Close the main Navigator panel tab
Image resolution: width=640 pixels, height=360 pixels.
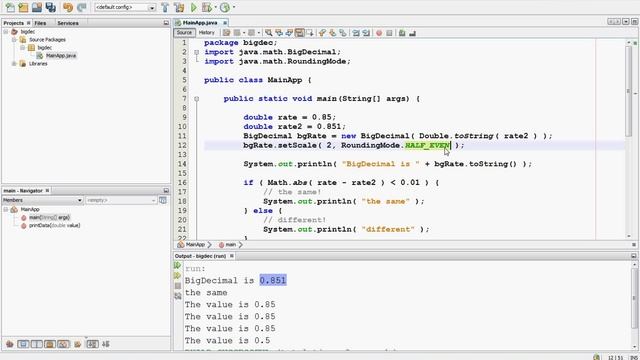coord(47,191)
